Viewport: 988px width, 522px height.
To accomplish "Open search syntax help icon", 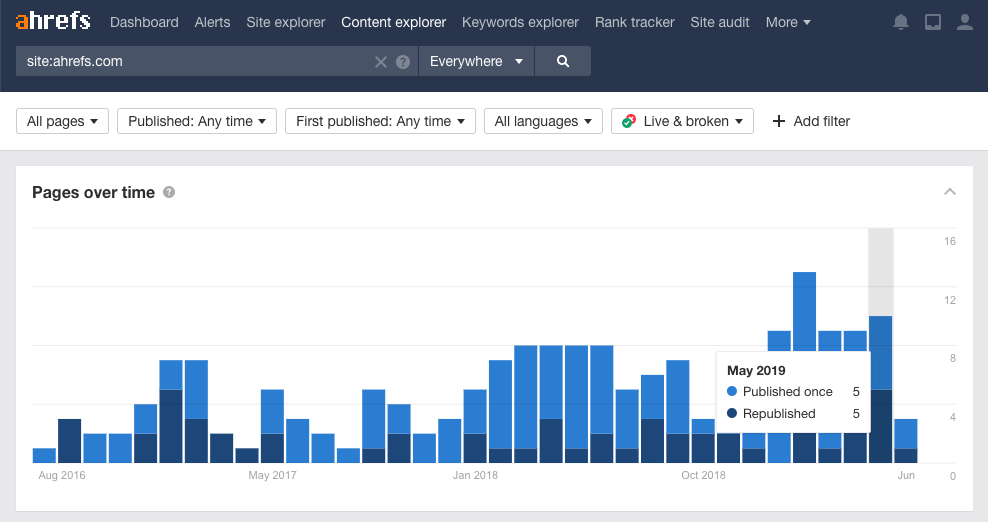I will tap(403, 62).
